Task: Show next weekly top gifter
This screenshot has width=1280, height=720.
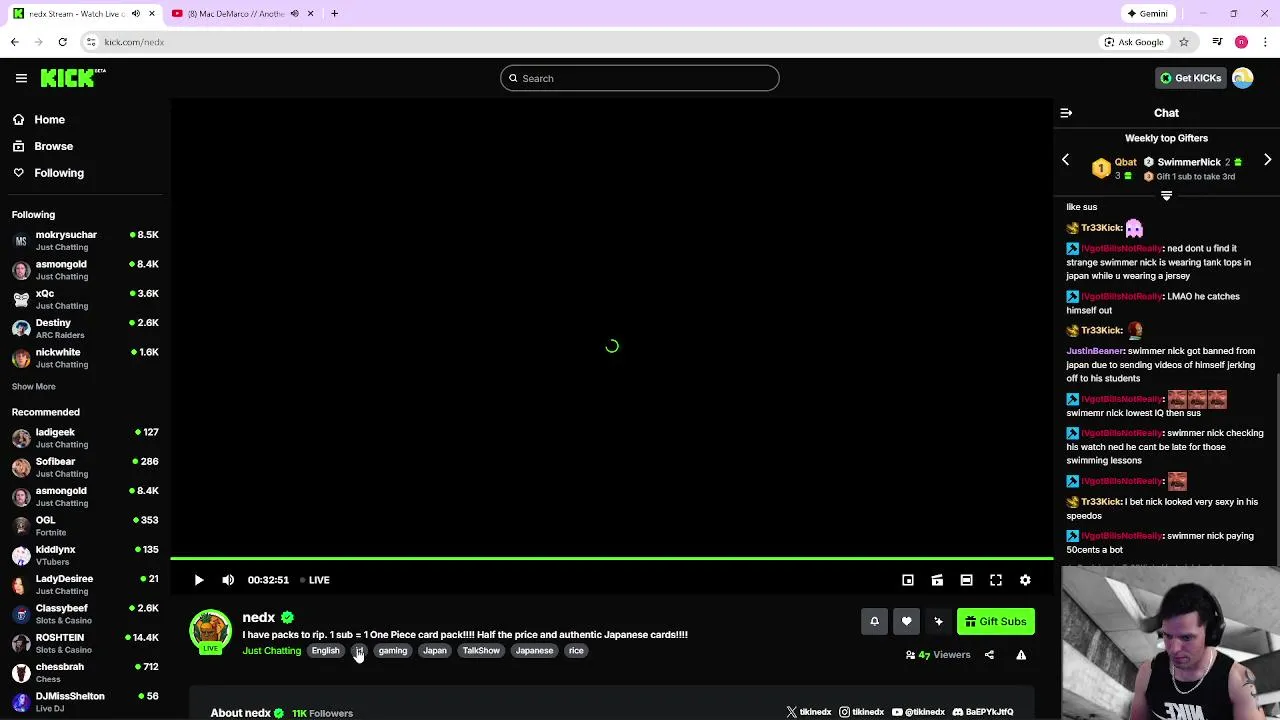Action: tap(1267, 160)
